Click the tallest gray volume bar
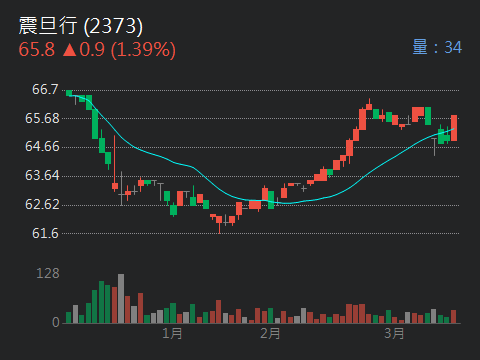This screenshot has width=480, height=360. point(121,299)
